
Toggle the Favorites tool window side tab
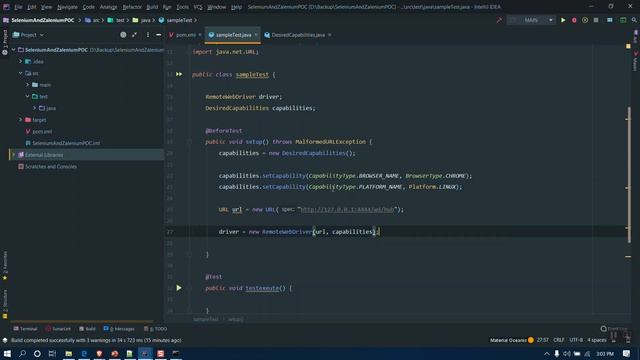click(5, 266)
